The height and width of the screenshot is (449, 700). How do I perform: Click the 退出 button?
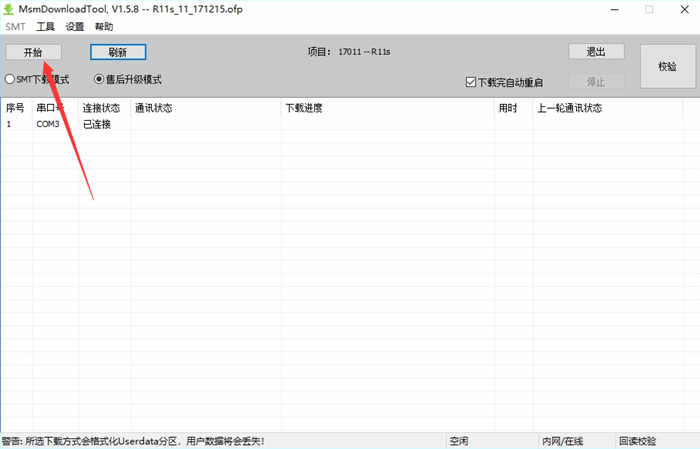tap(596, 52)
